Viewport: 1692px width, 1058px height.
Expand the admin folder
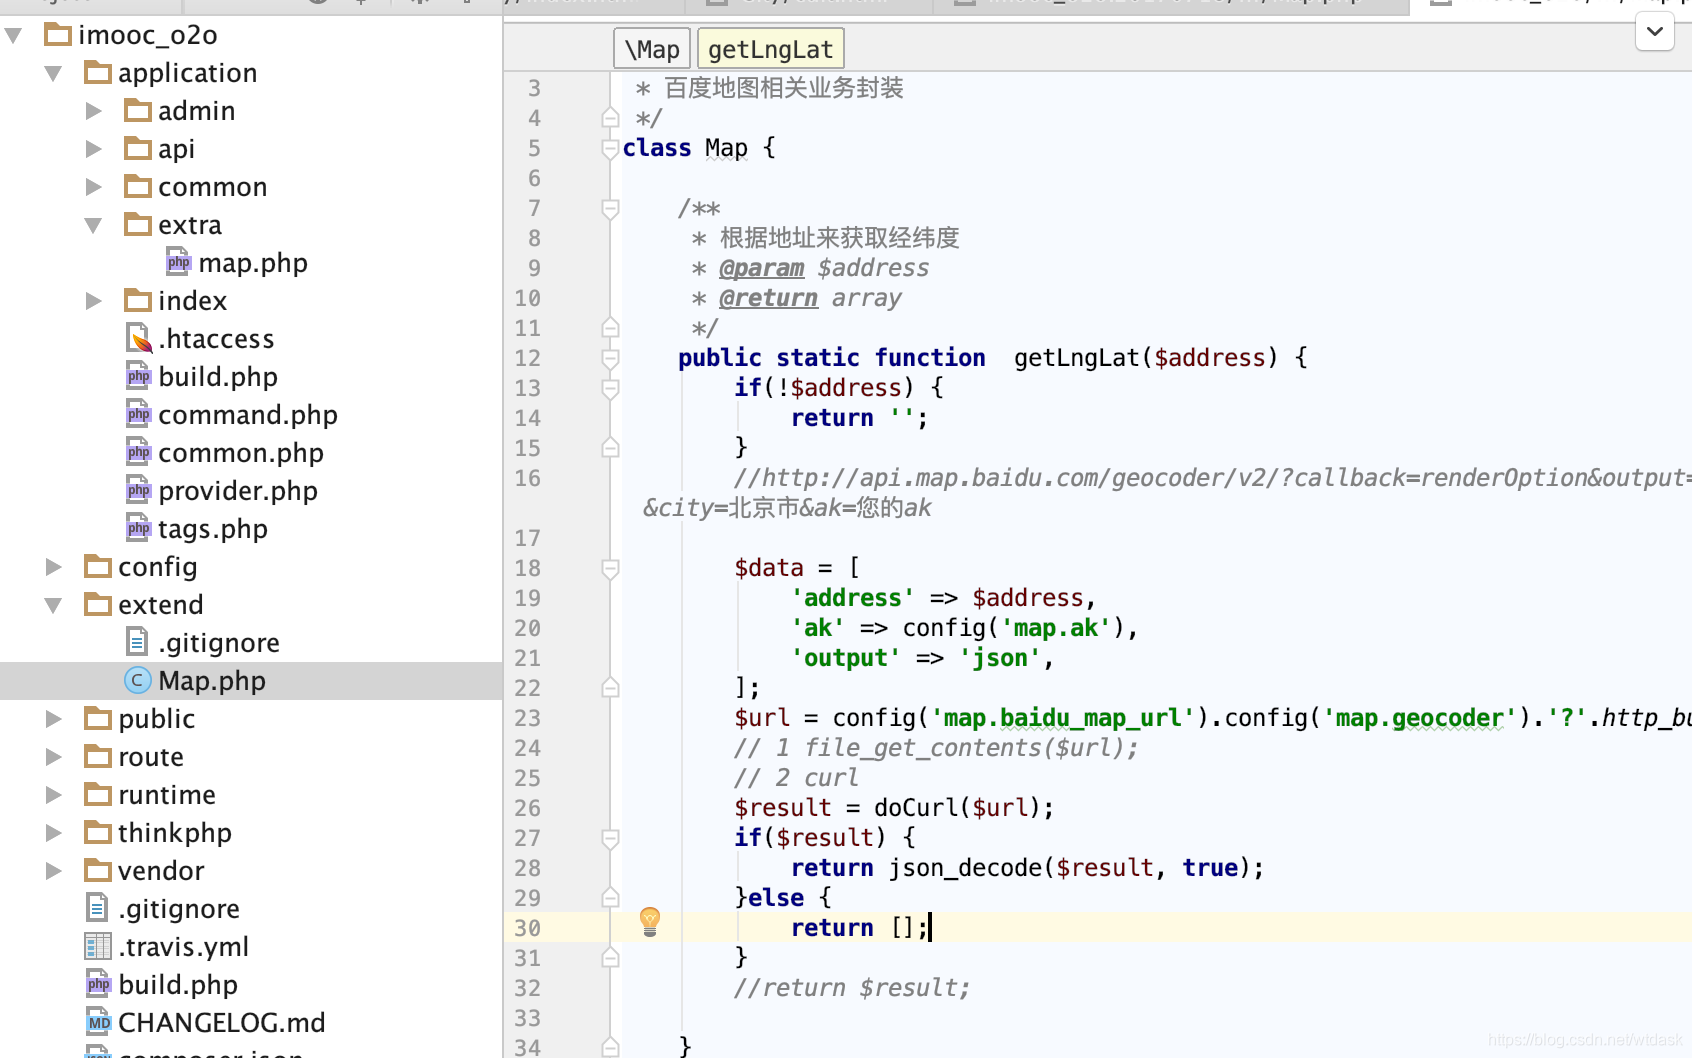tap(94, 111)
